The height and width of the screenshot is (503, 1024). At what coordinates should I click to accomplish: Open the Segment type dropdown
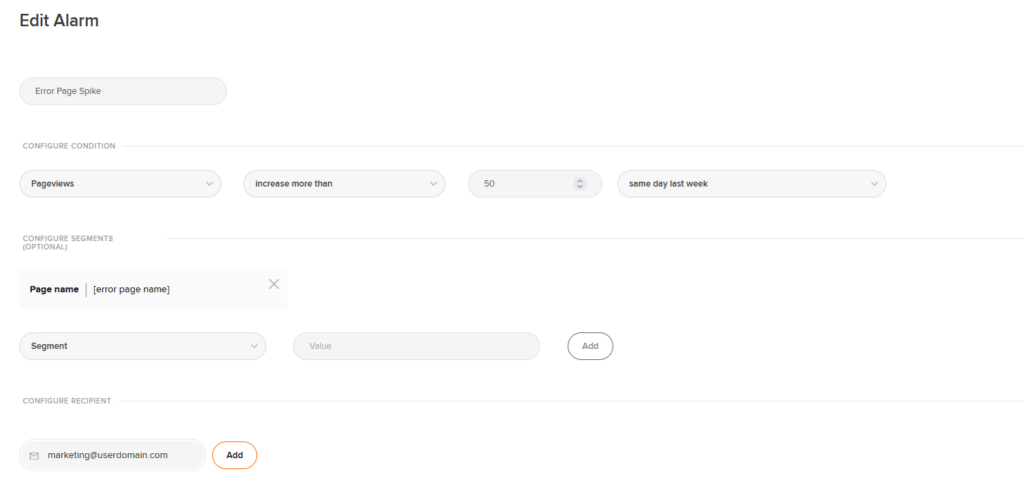(142, 346)
